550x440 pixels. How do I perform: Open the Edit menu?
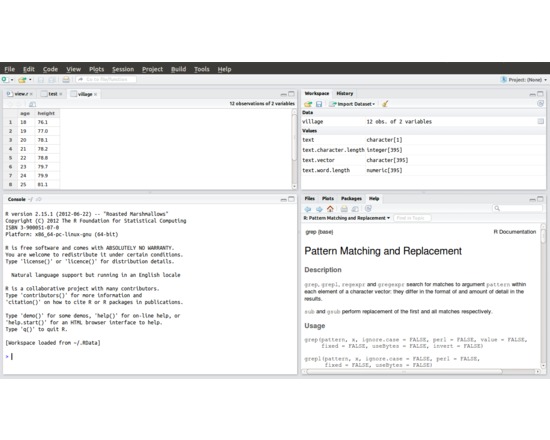pyautogui.click(x=29, y=69)
